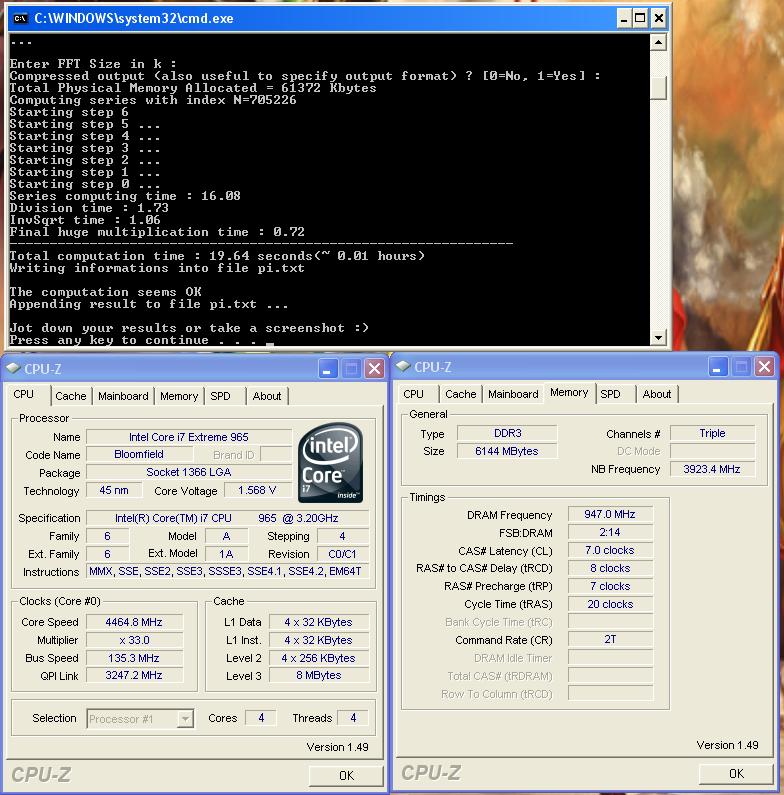Close the right CPU-Z Memory window
784x795 pixels.
click(x=765, y=367)
